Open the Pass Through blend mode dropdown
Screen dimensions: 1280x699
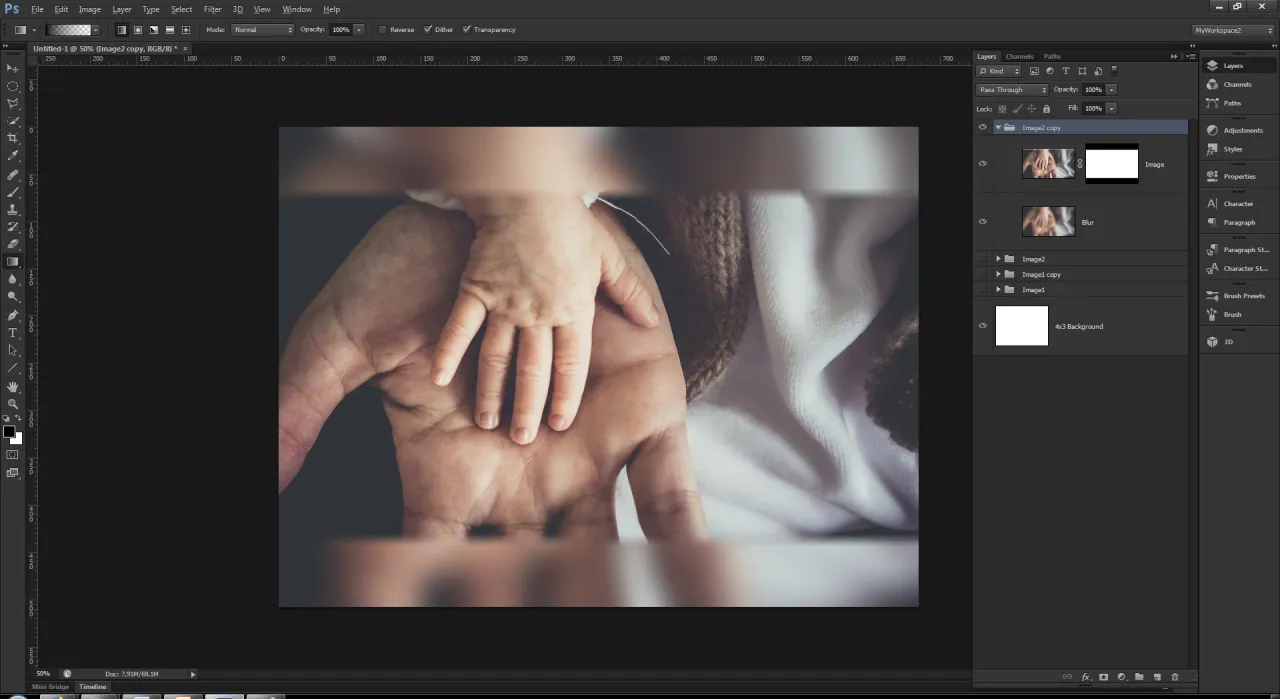[1012, 90]
